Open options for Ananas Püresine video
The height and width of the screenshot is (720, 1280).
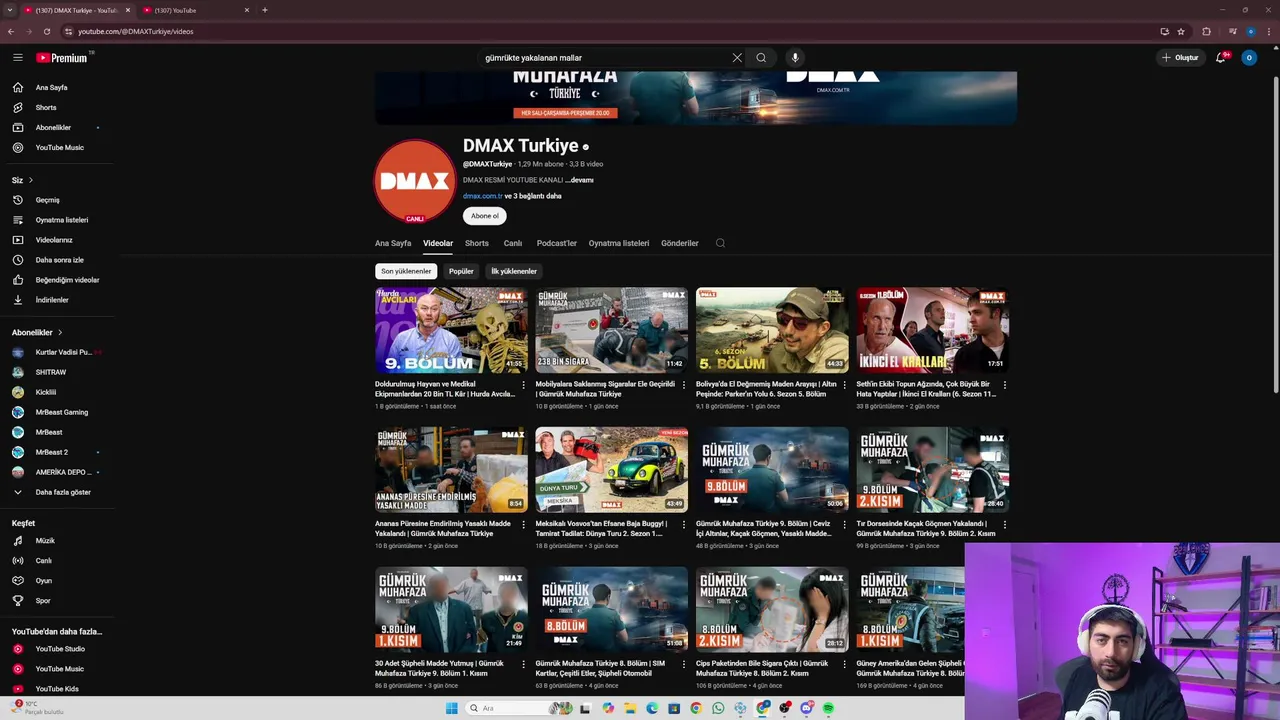click(x=523, y=525)
